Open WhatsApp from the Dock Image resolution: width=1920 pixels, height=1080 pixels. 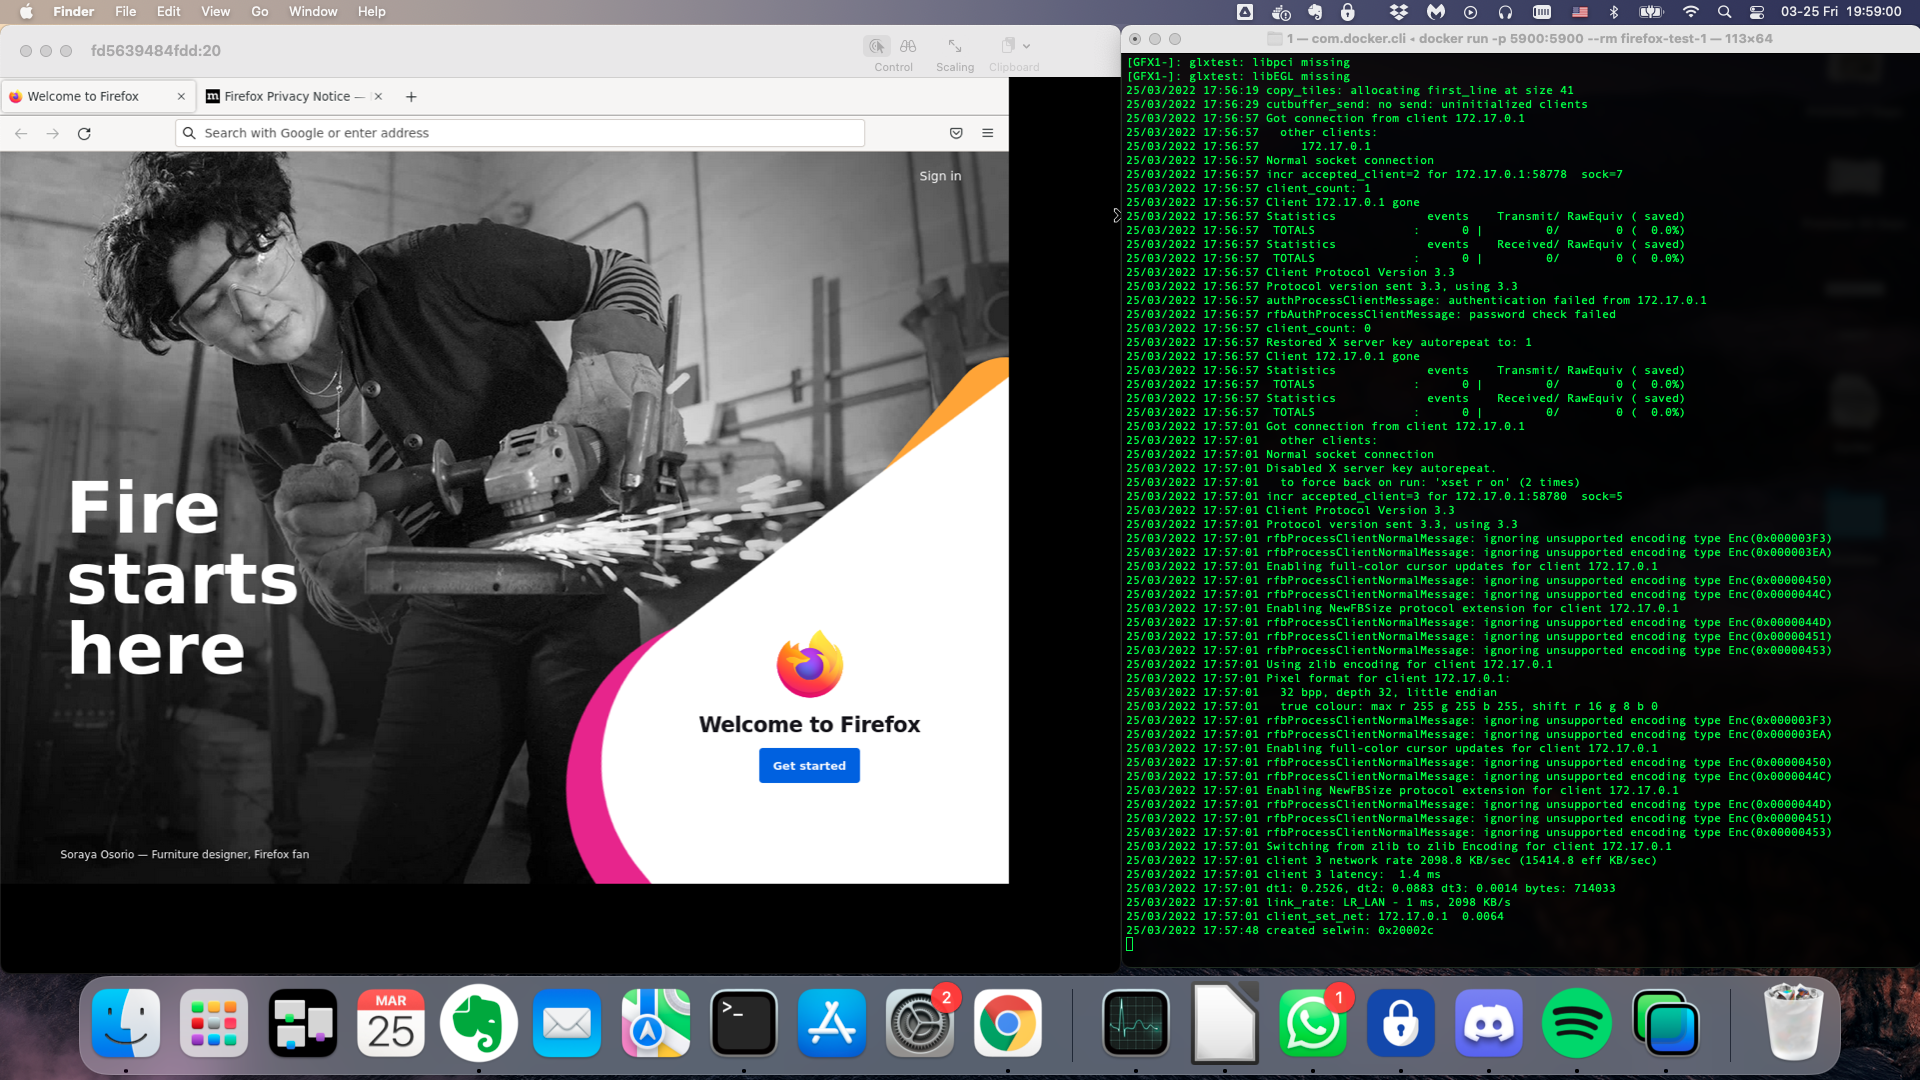pyautogui.click(x=1313, y=1023)
